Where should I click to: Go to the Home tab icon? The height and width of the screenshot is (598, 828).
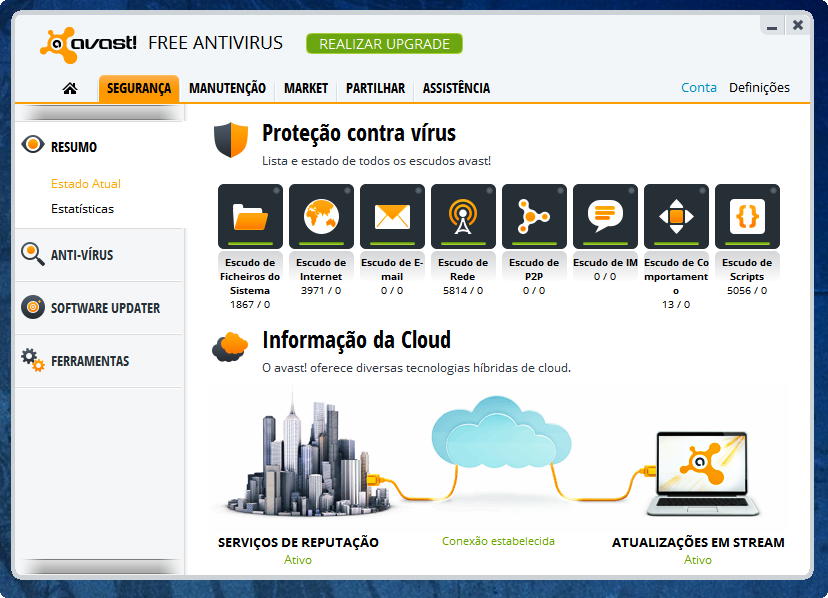pyautogui.click(x=70, y=88)
